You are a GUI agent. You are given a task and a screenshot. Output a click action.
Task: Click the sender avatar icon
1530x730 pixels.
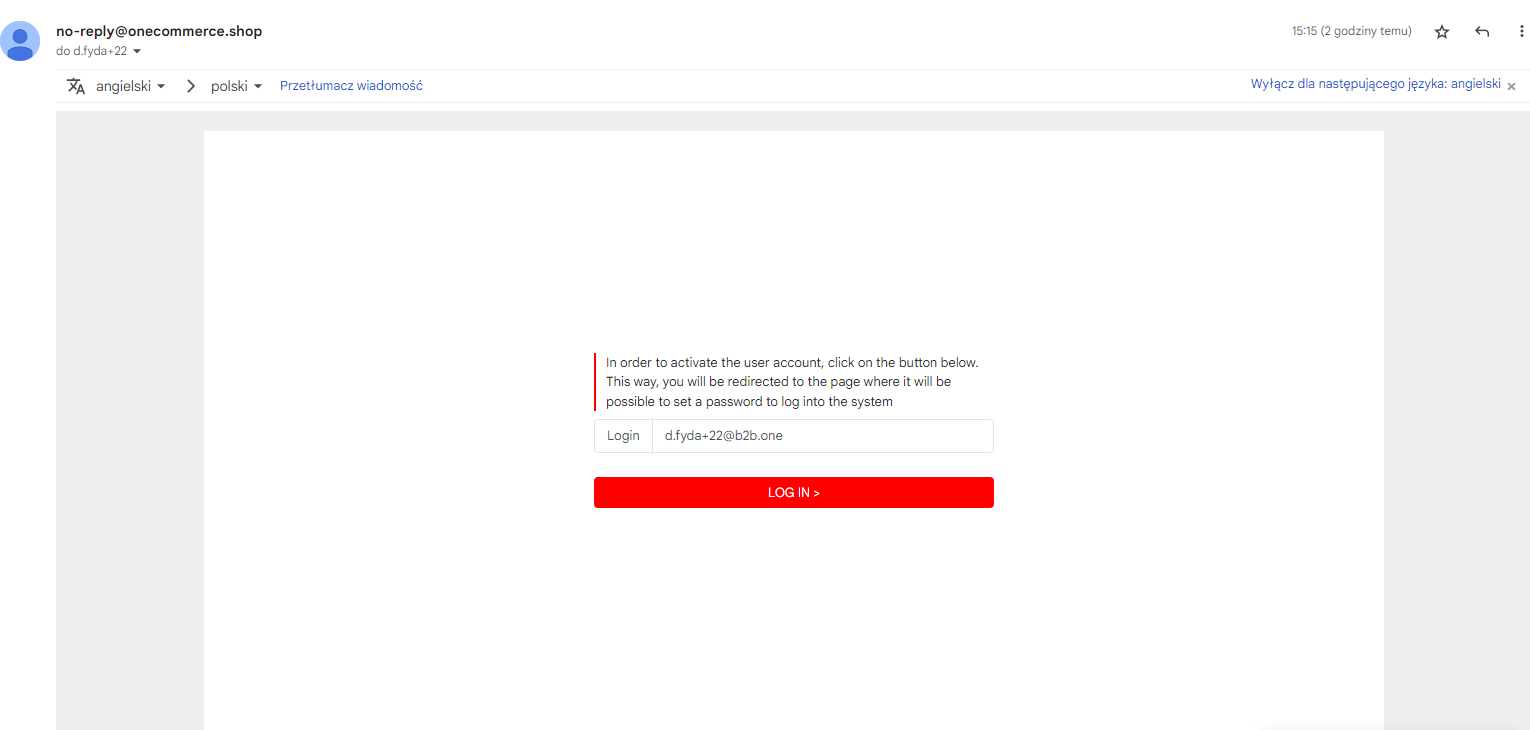20,41
